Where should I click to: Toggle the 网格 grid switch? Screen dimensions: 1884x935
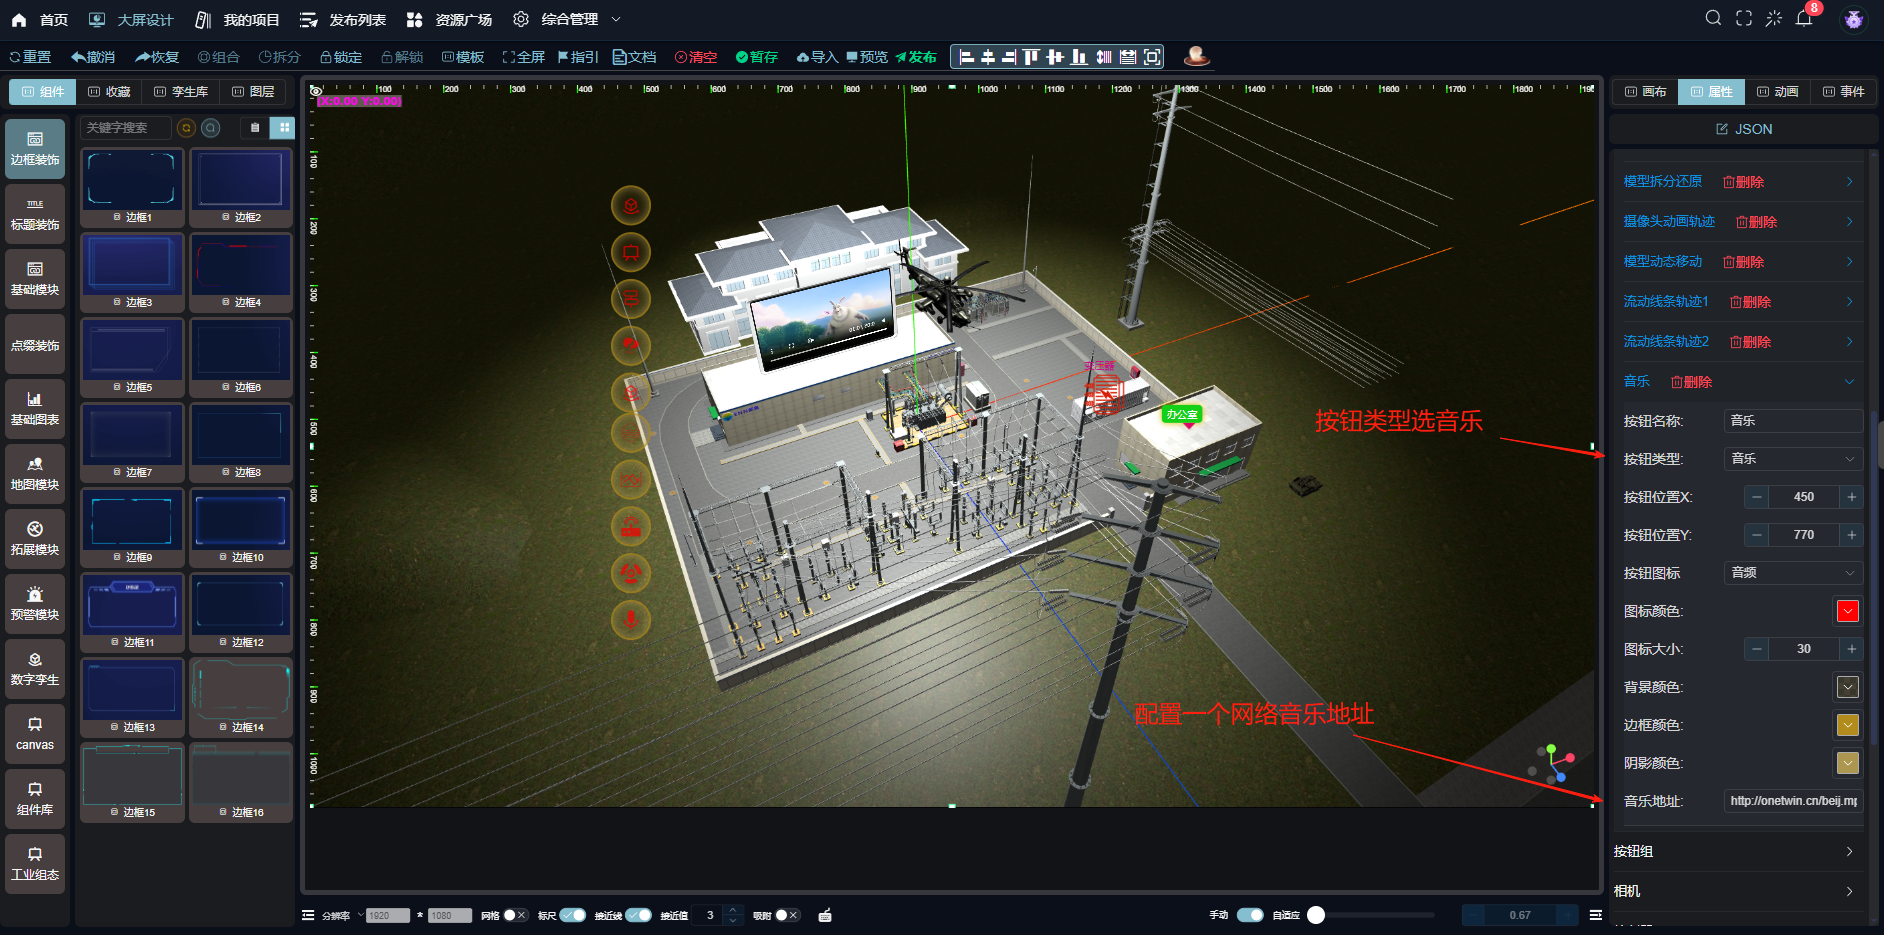click(514, 915)
